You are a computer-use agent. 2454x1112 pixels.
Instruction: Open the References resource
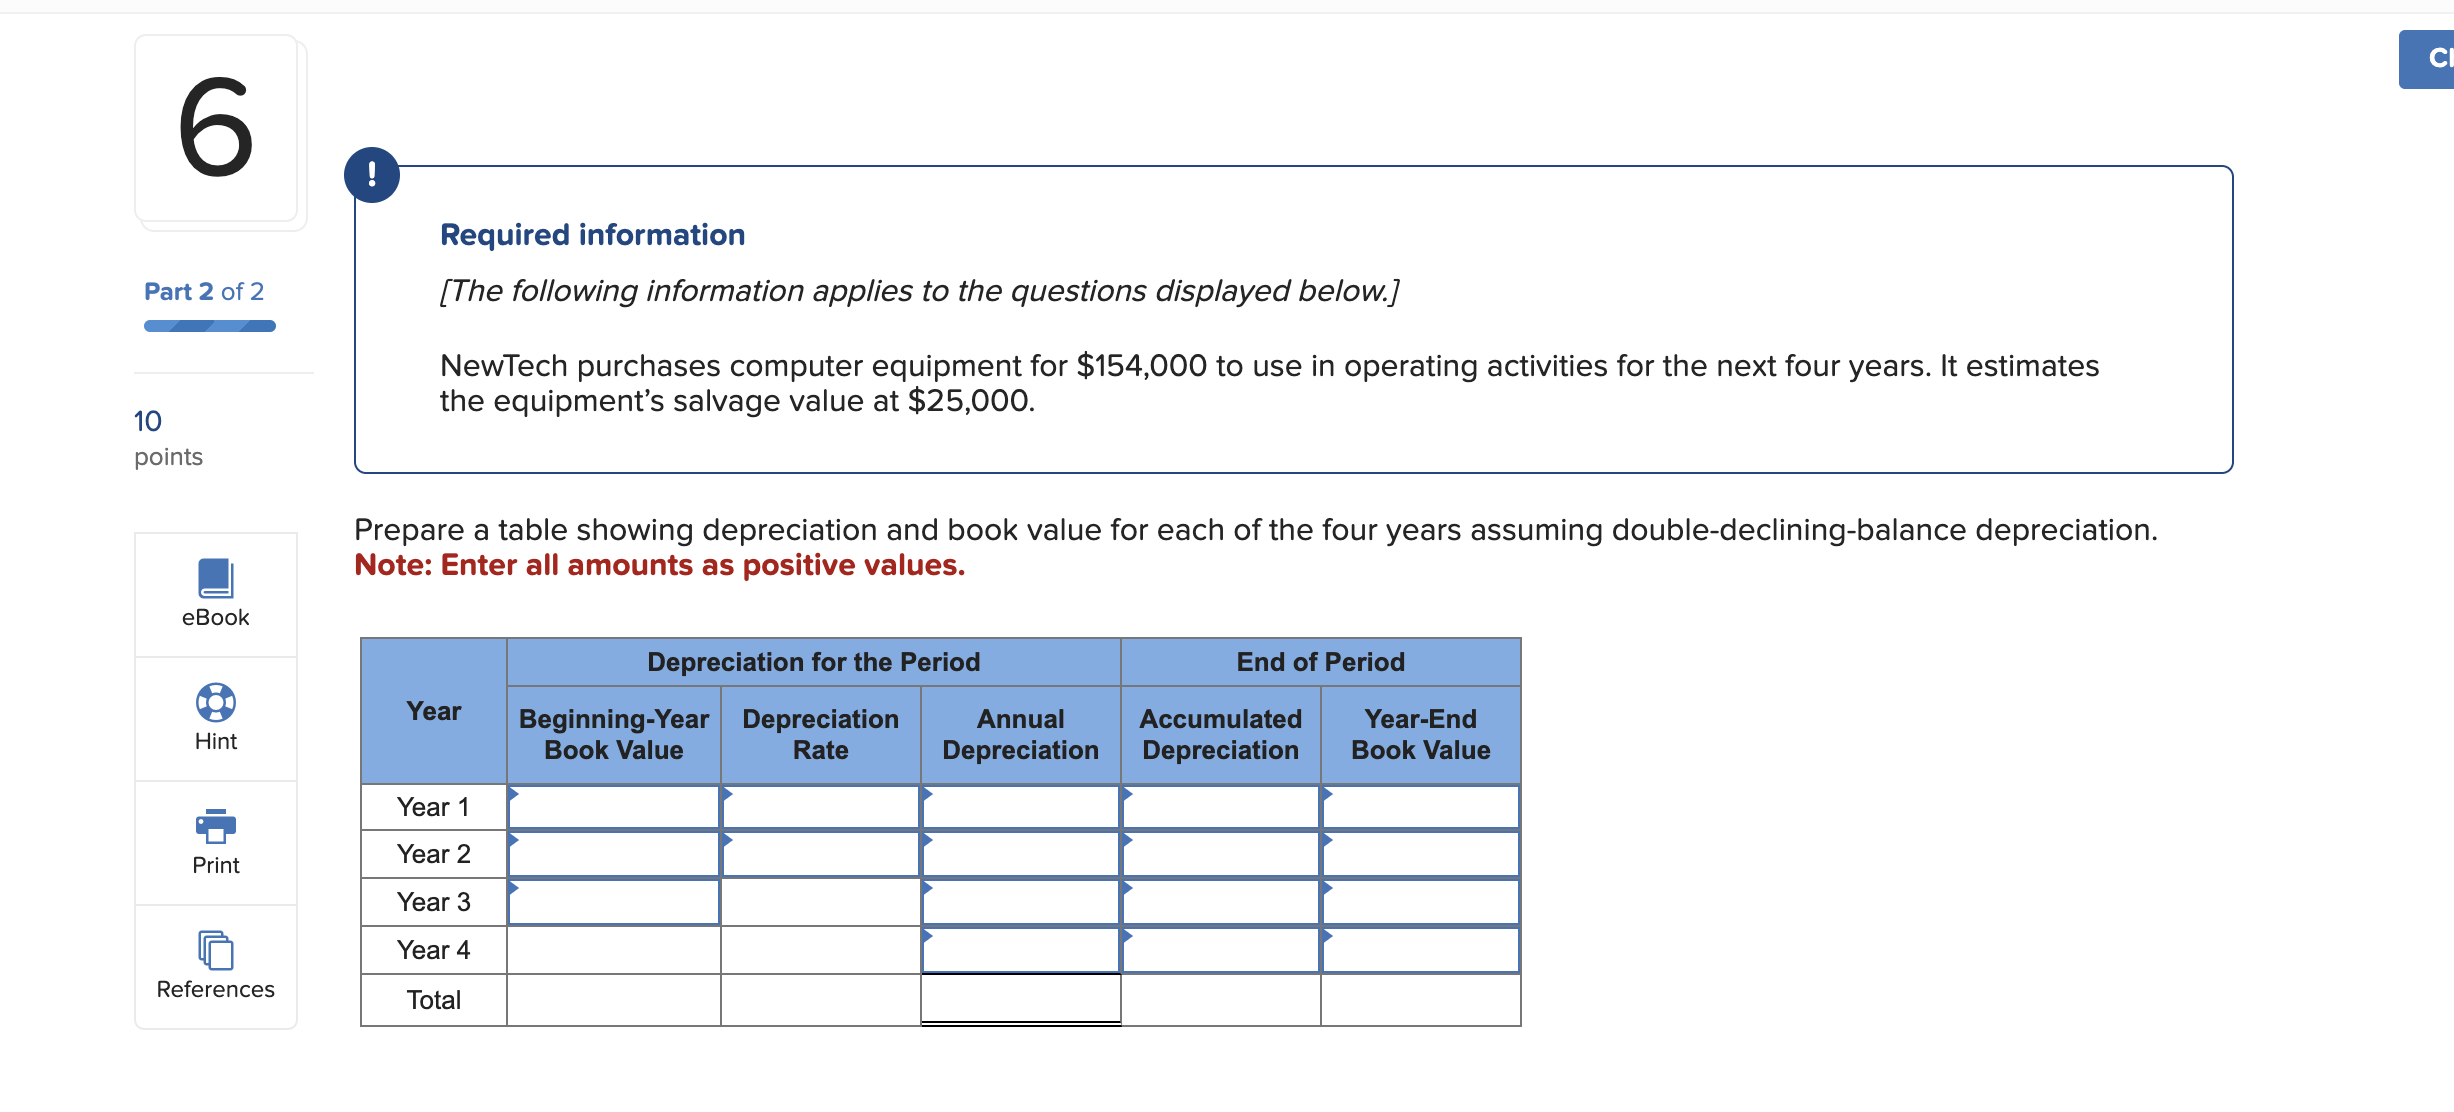click(214, 963)
